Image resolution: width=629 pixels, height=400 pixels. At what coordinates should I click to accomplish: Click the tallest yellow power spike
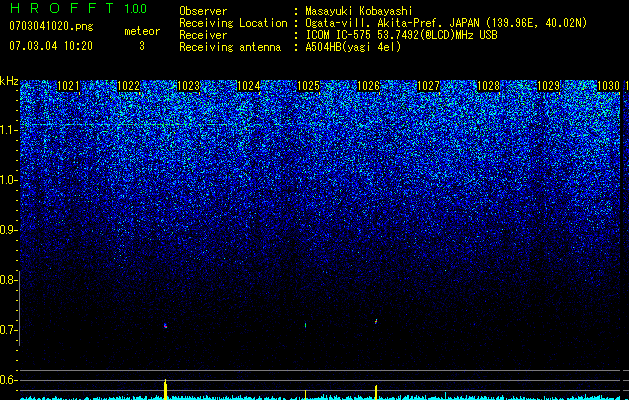click(x=165, y=389)
